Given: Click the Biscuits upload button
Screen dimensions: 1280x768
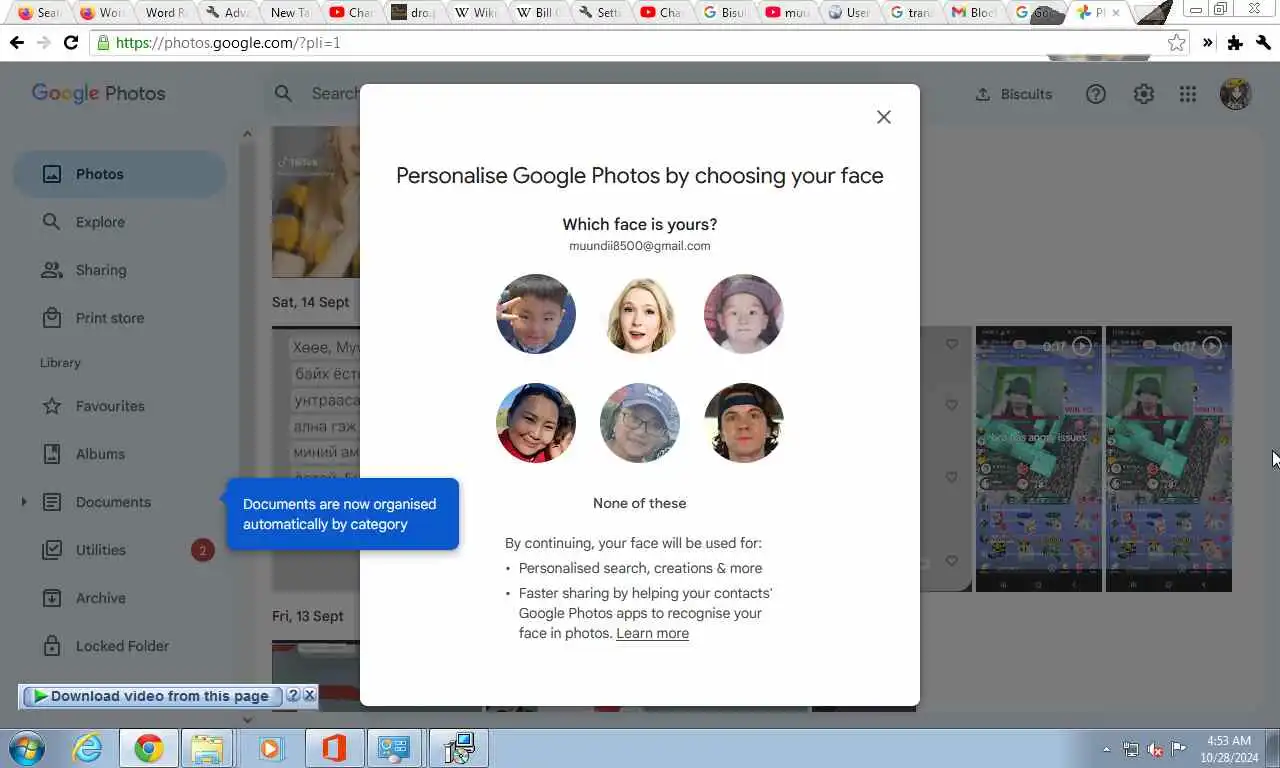Looking at the screenshot, I should click(1014, 94).
